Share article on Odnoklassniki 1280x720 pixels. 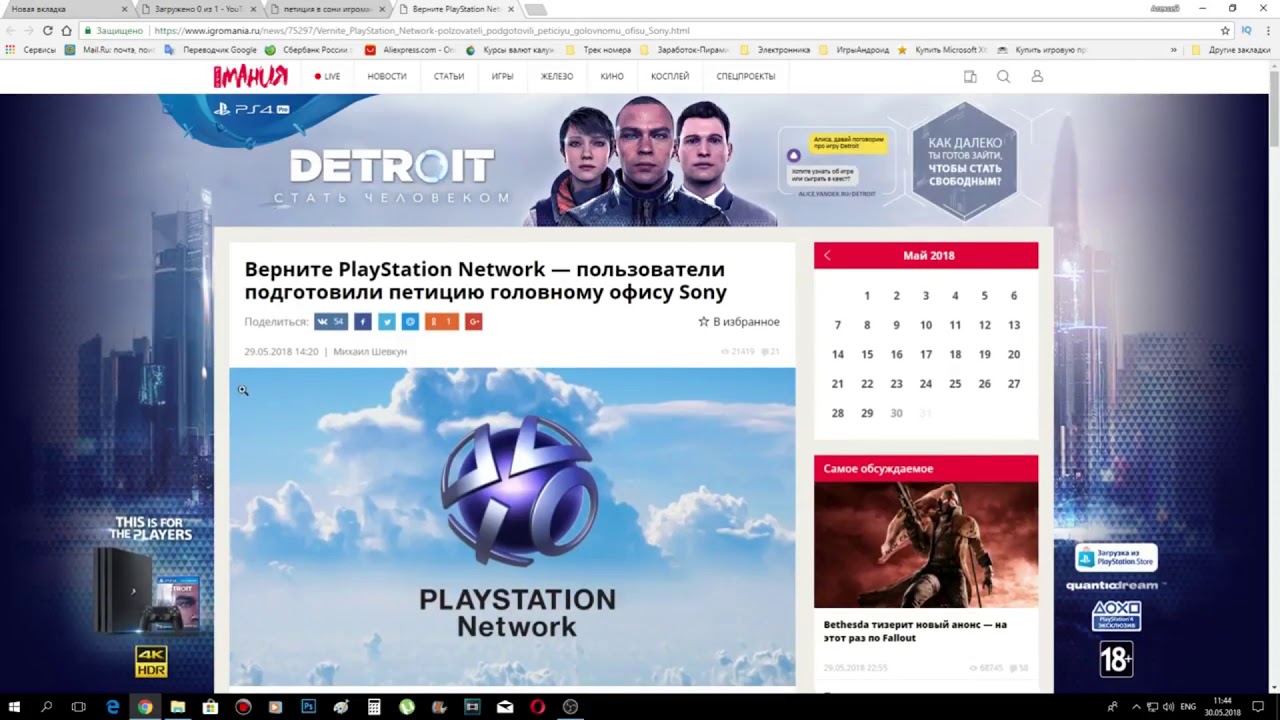pos(441,321)
